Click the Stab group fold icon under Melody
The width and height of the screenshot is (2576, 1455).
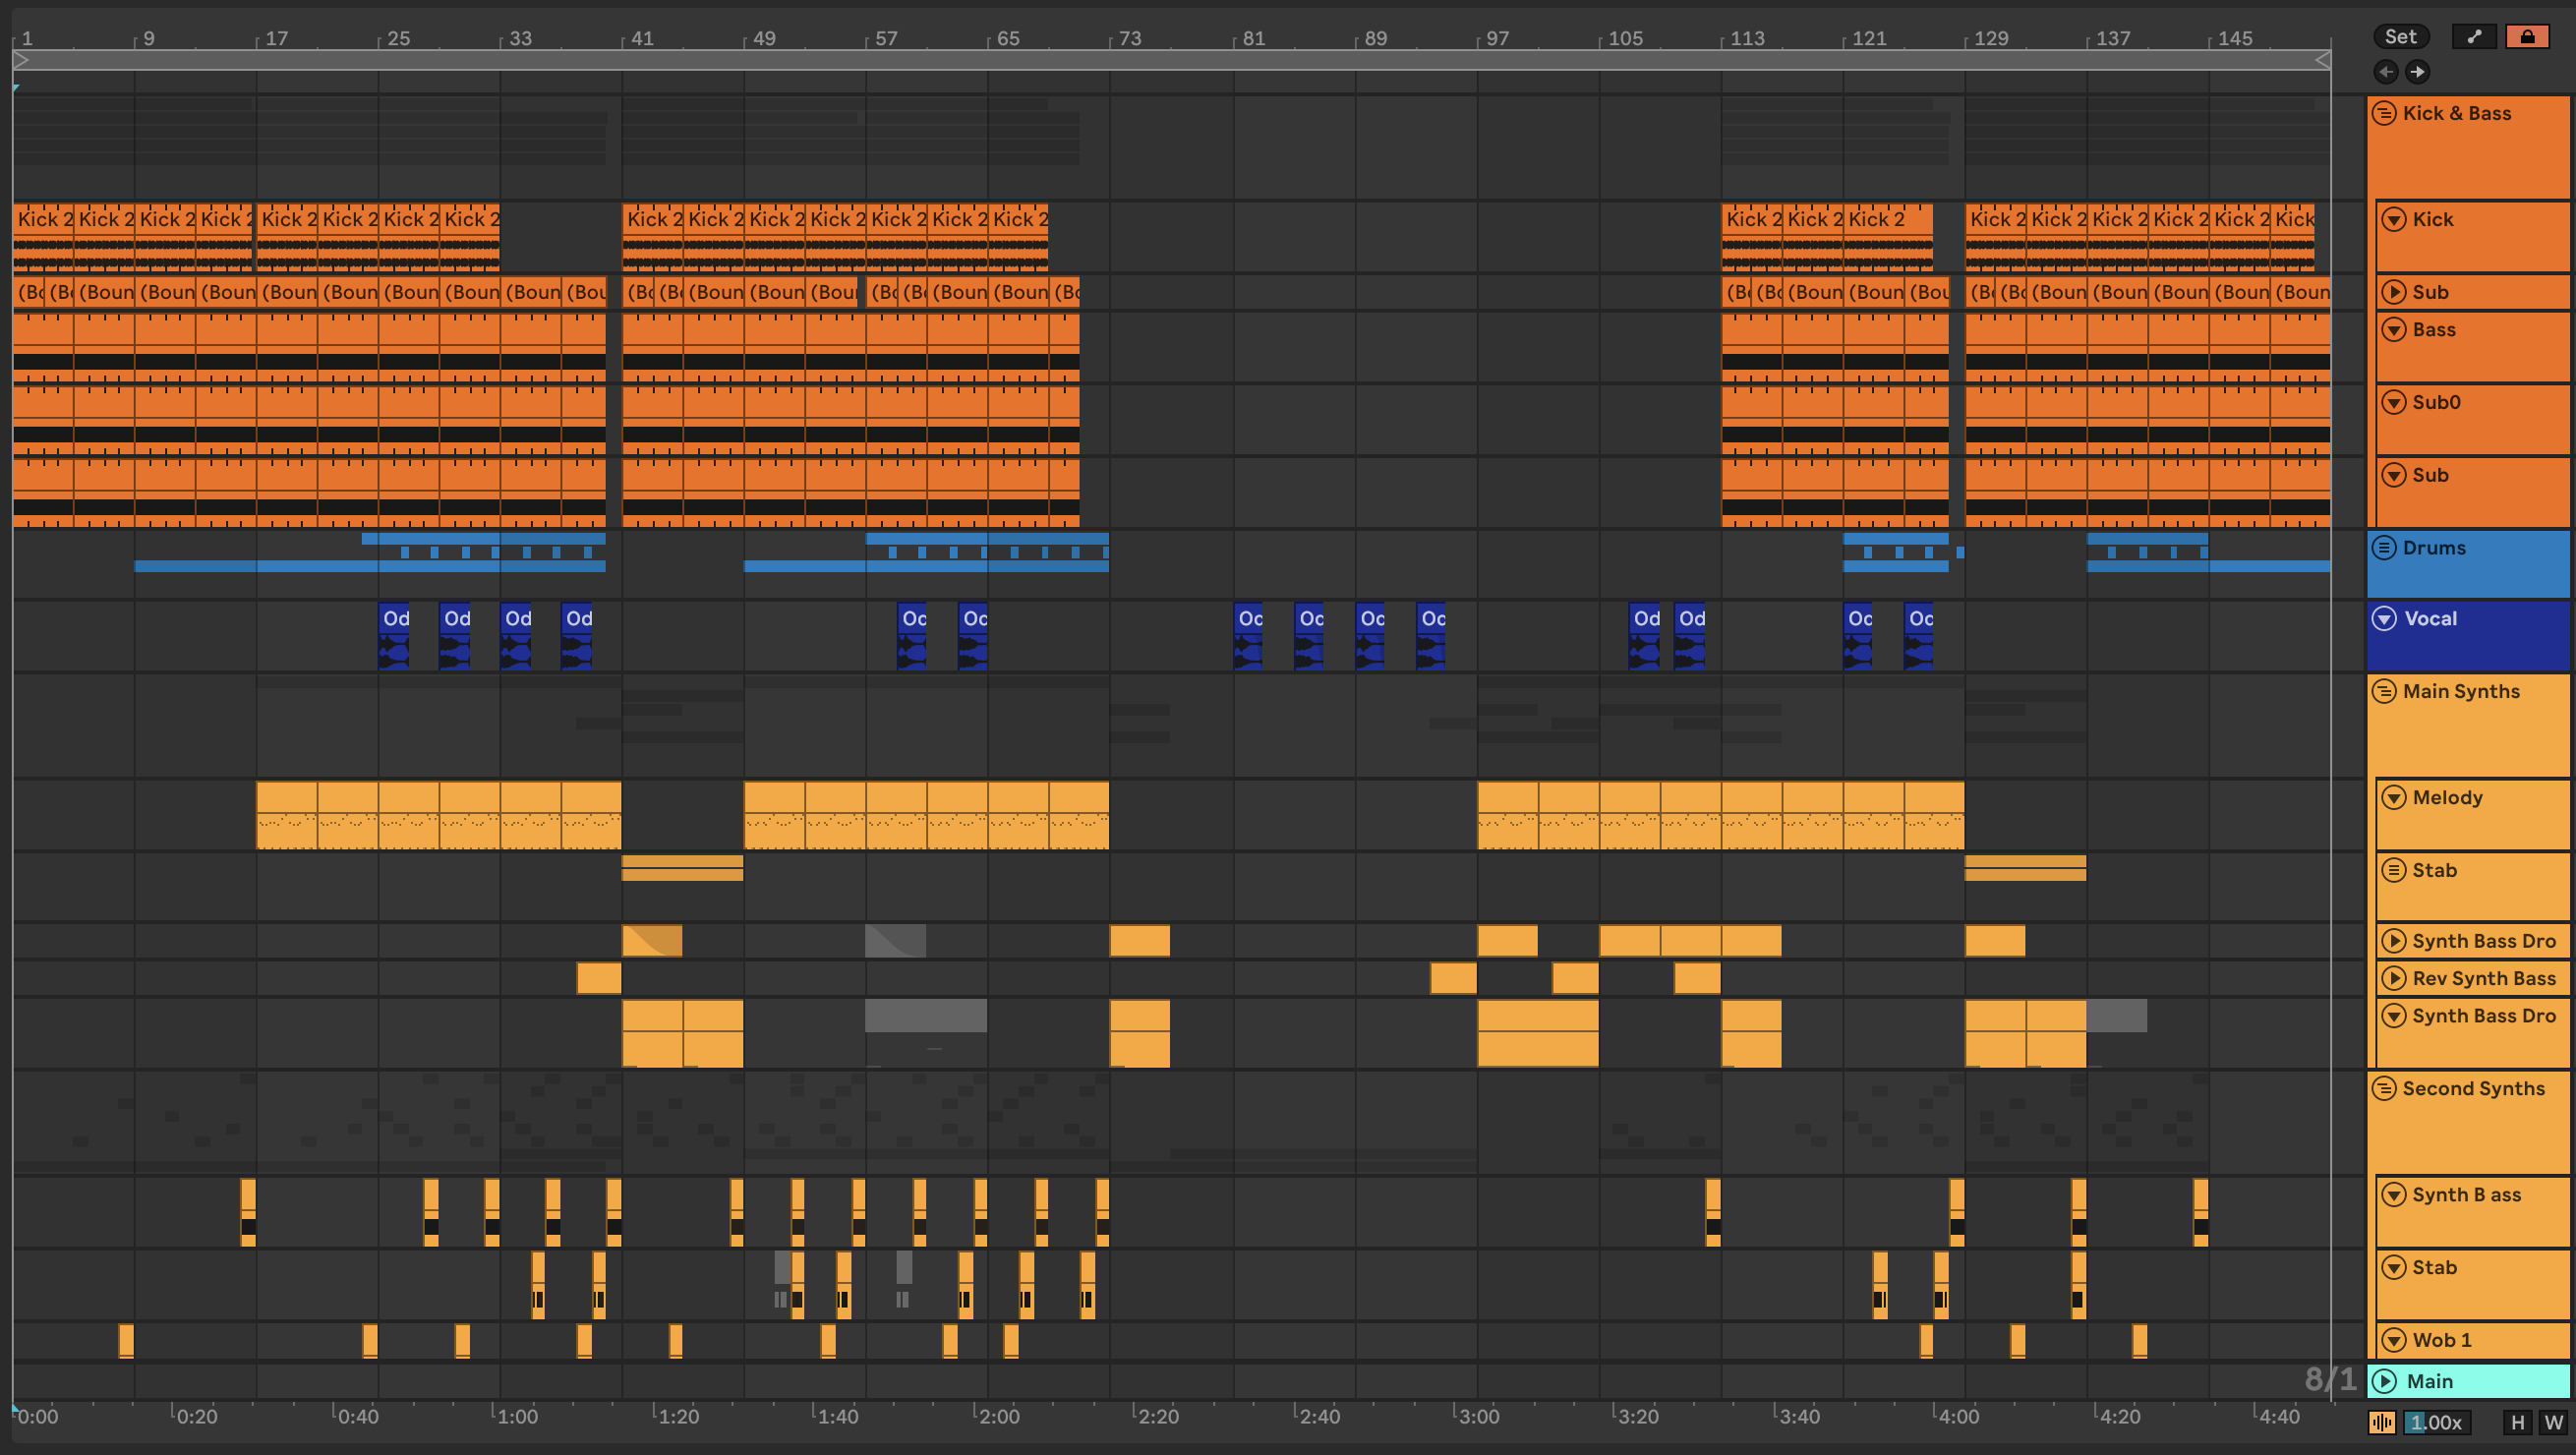[x=2394, y=870]
